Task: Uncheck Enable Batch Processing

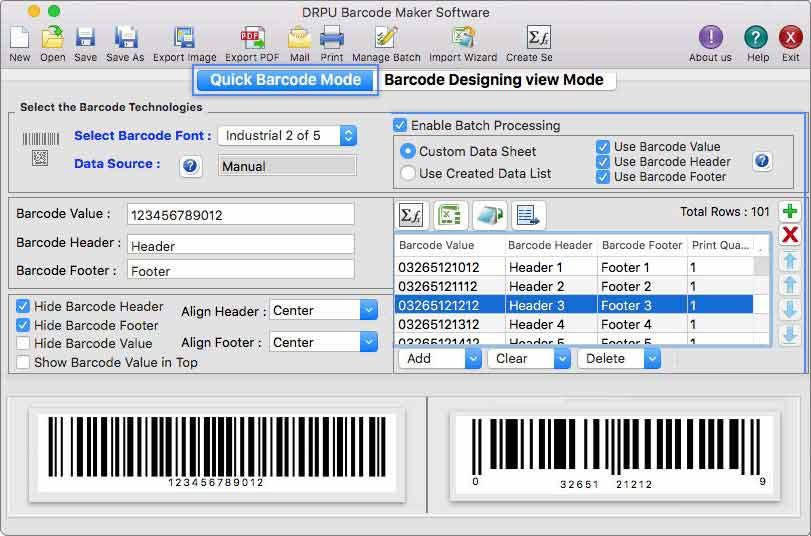Action: point(400,125)
